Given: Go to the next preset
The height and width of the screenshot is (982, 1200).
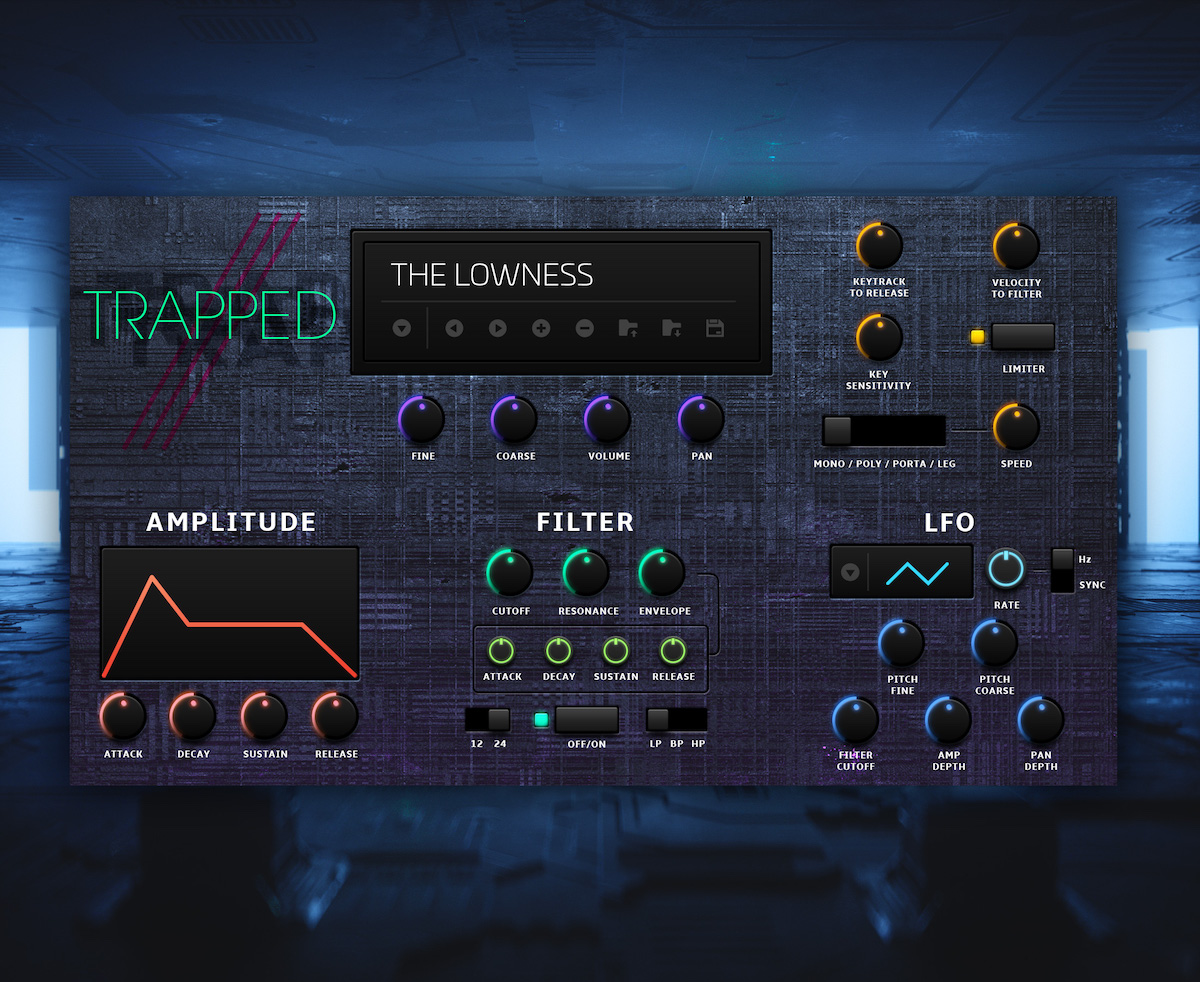Looking at the screenshot, I should click(x=497, y=328).
